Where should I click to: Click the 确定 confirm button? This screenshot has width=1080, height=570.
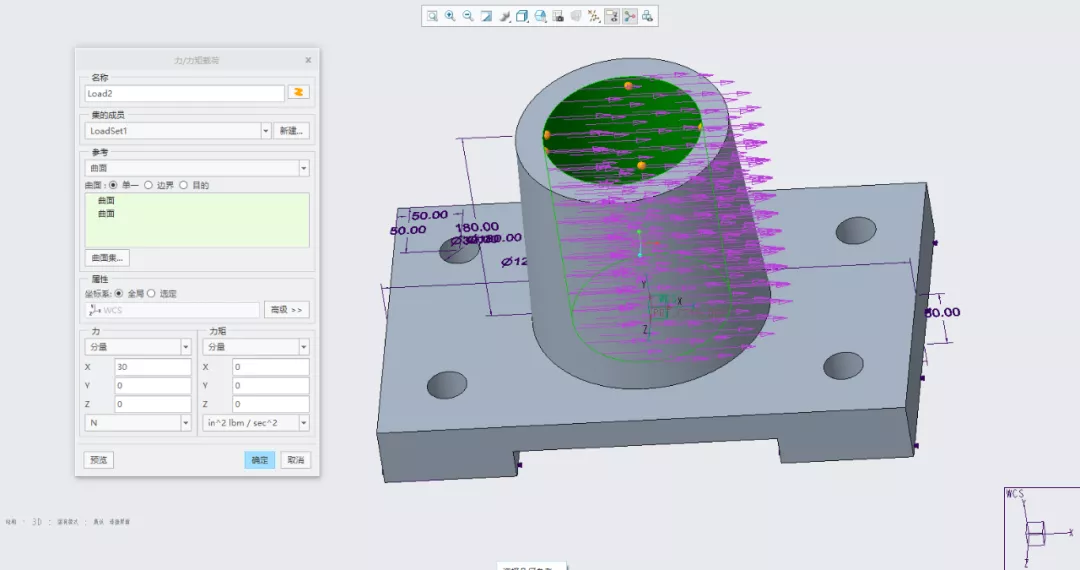coord(260,460)
